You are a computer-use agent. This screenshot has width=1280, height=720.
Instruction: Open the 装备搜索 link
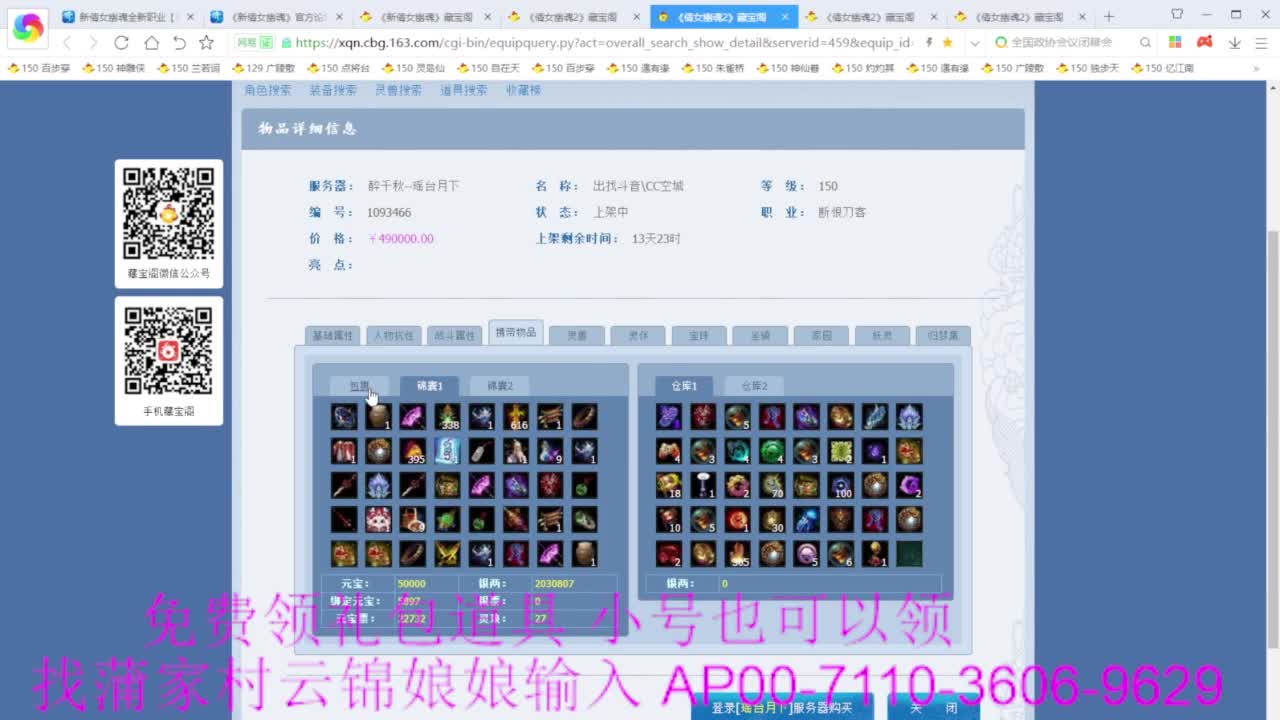(x=333, y=90)
